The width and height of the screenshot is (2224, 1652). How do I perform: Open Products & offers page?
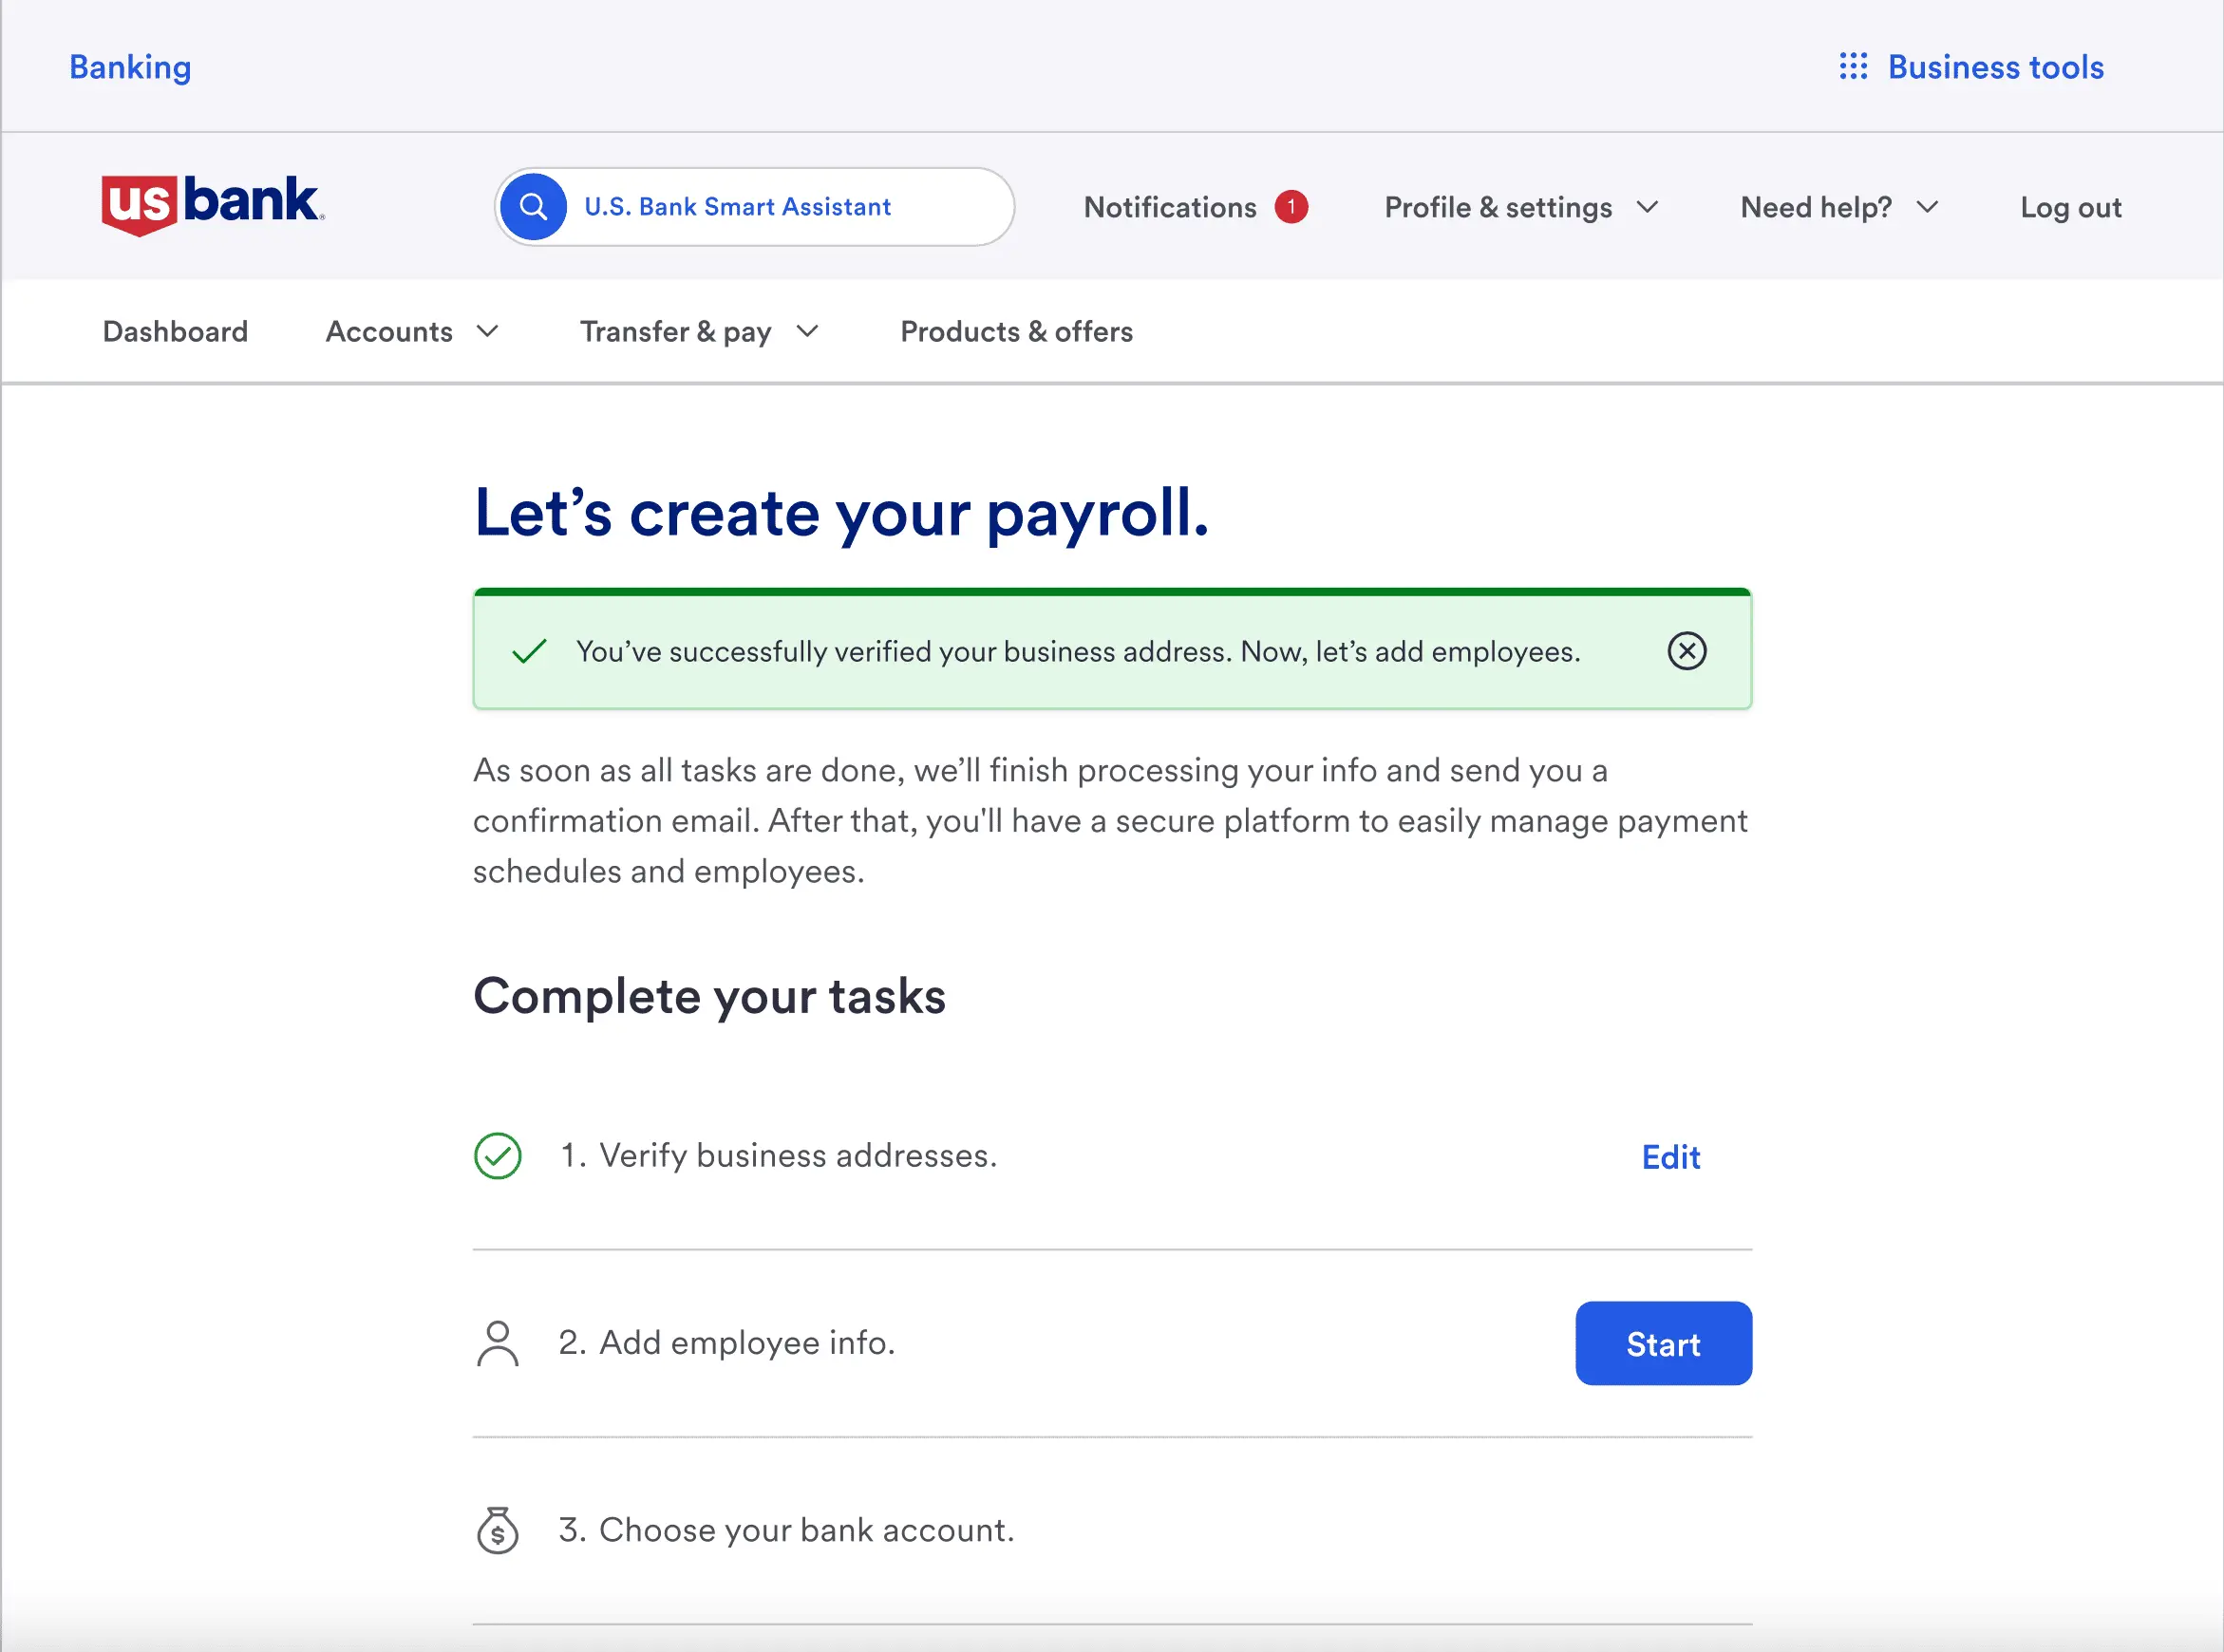click(1016, 332)
